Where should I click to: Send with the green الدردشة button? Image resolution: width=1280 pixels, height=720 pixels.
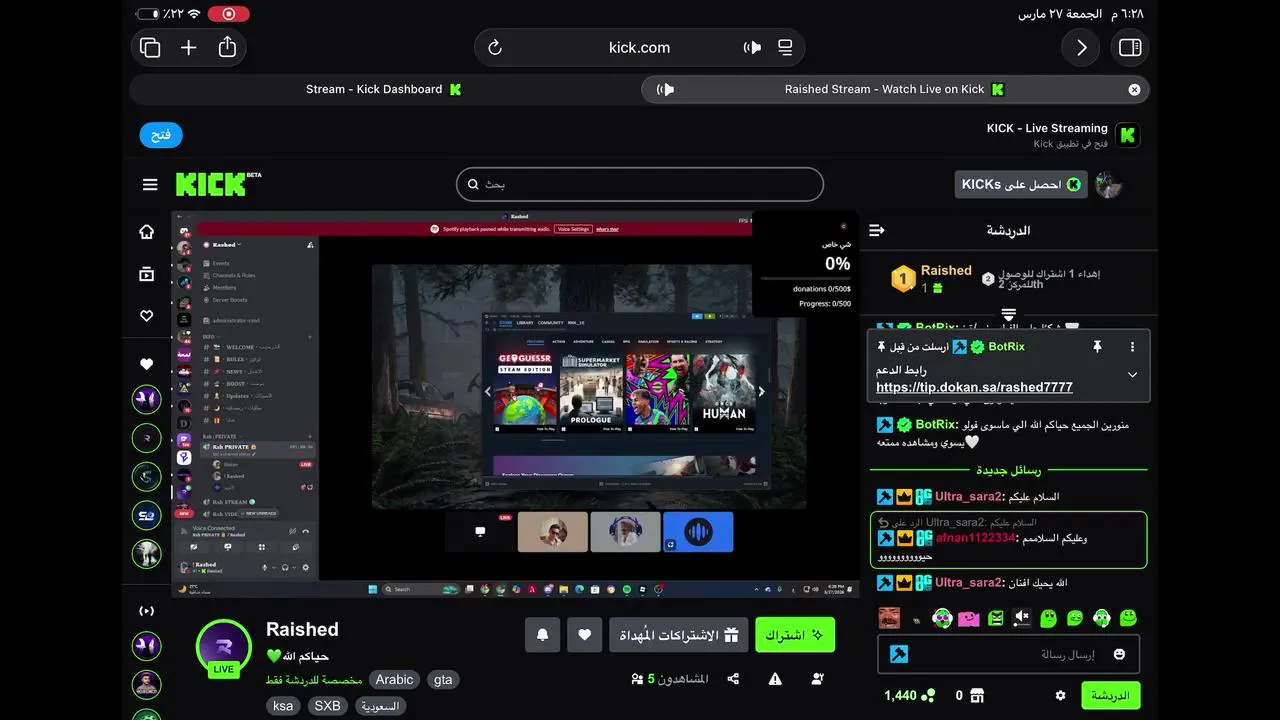1110,695
